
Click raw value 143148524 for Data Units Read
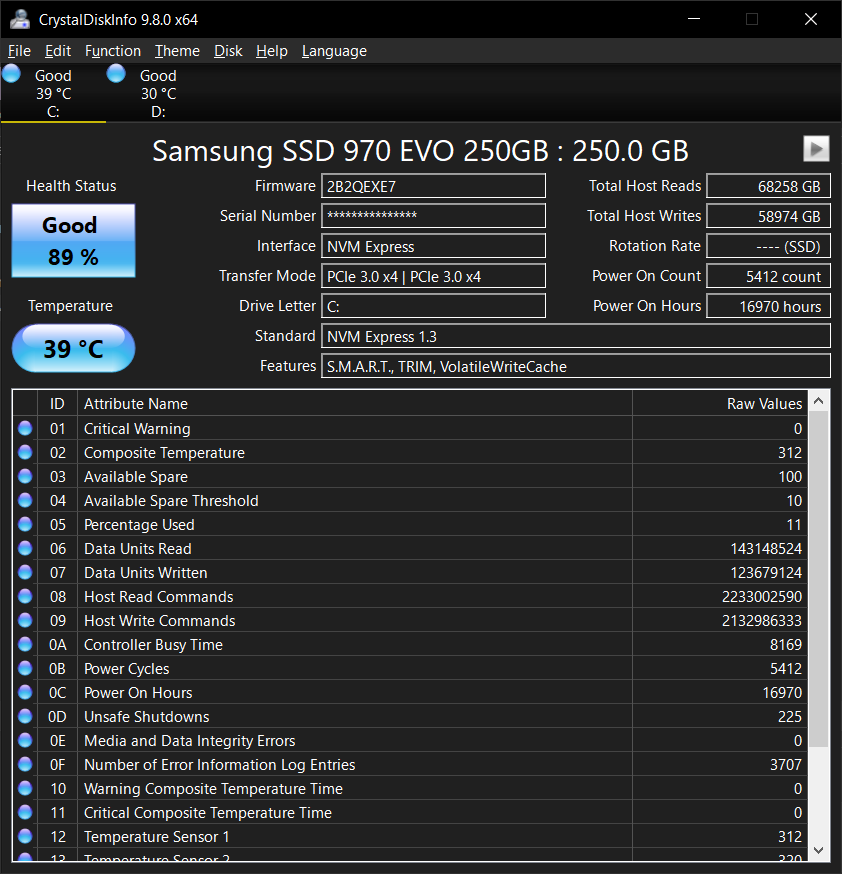(x=766, y=549)
